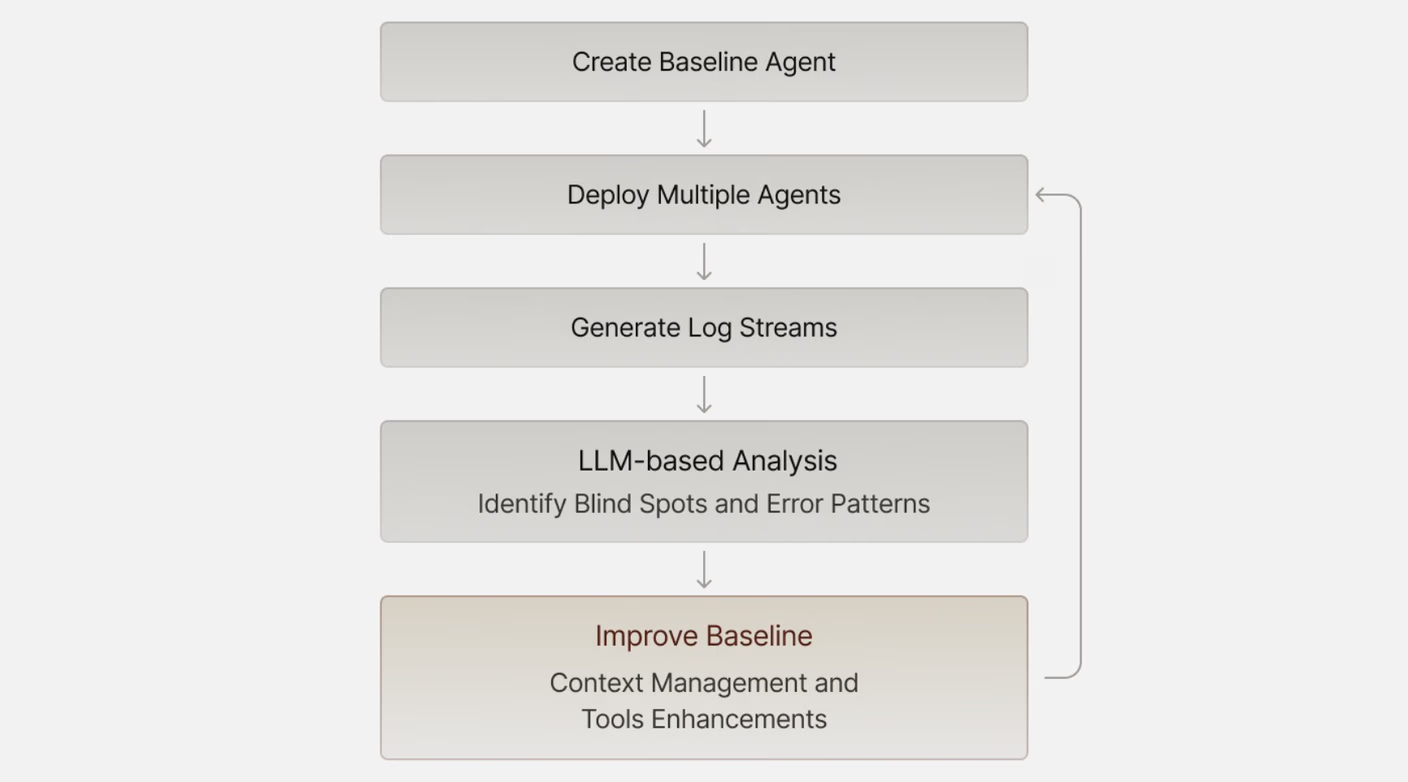Image resolution: width=1408 pixels, height=782 pixels.
Task: Click feedback arrowhead pointing at Deploy Multiple Agents
Action: tap(1042, 195)
